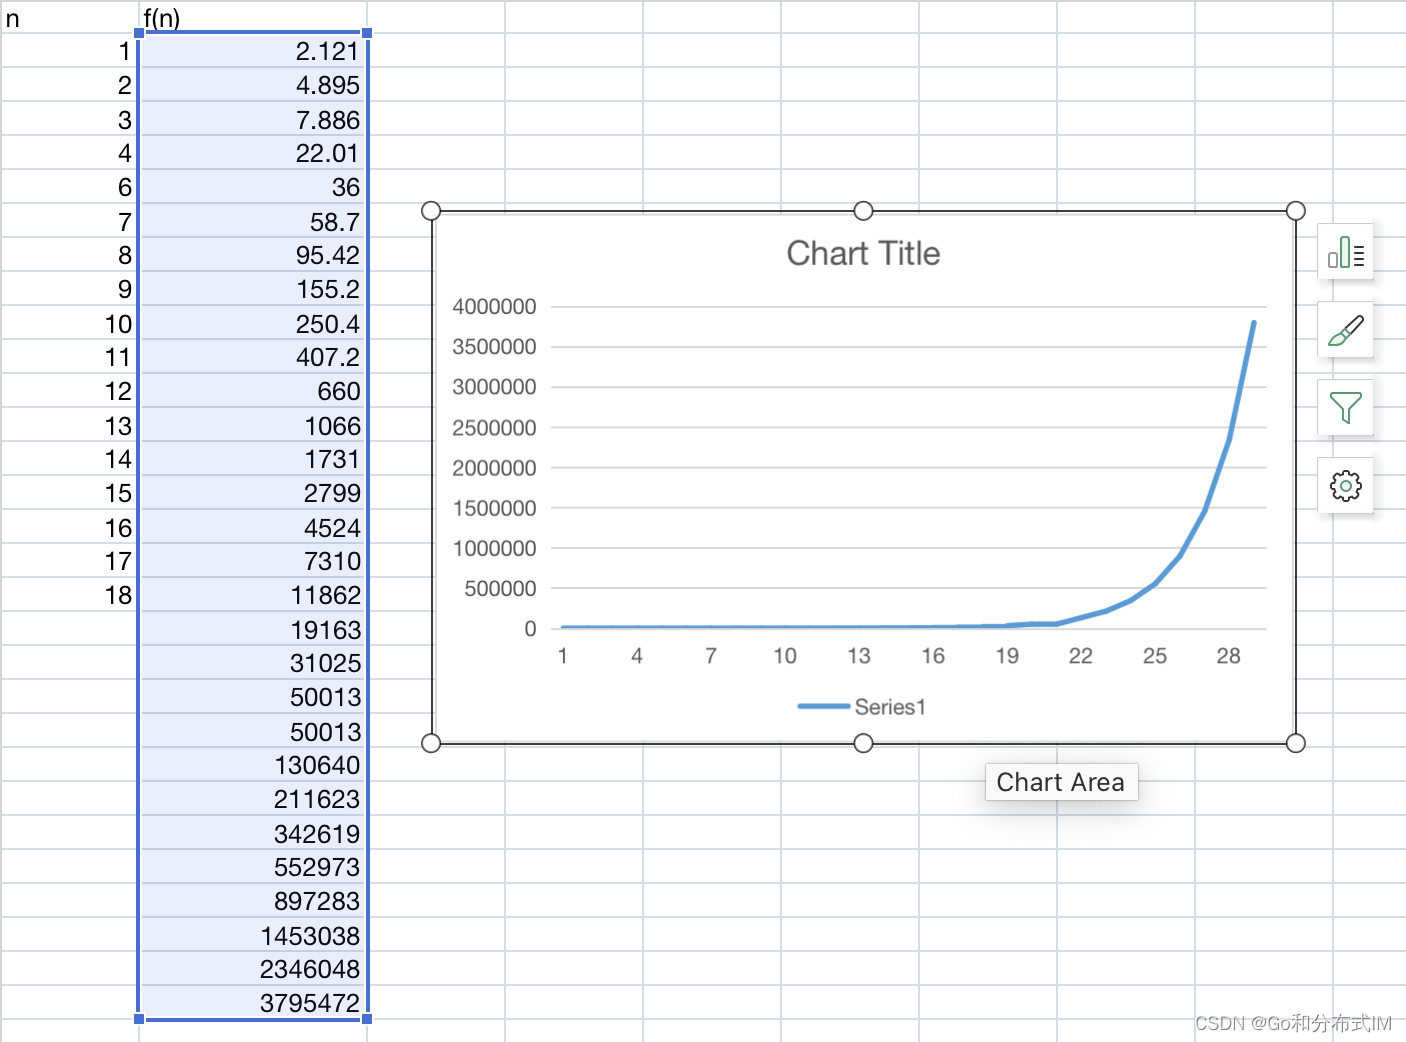The height and width of the screenshot is (1042, 1406).
Task: Select cell with value 155.2
Action: tap(253, 289)
